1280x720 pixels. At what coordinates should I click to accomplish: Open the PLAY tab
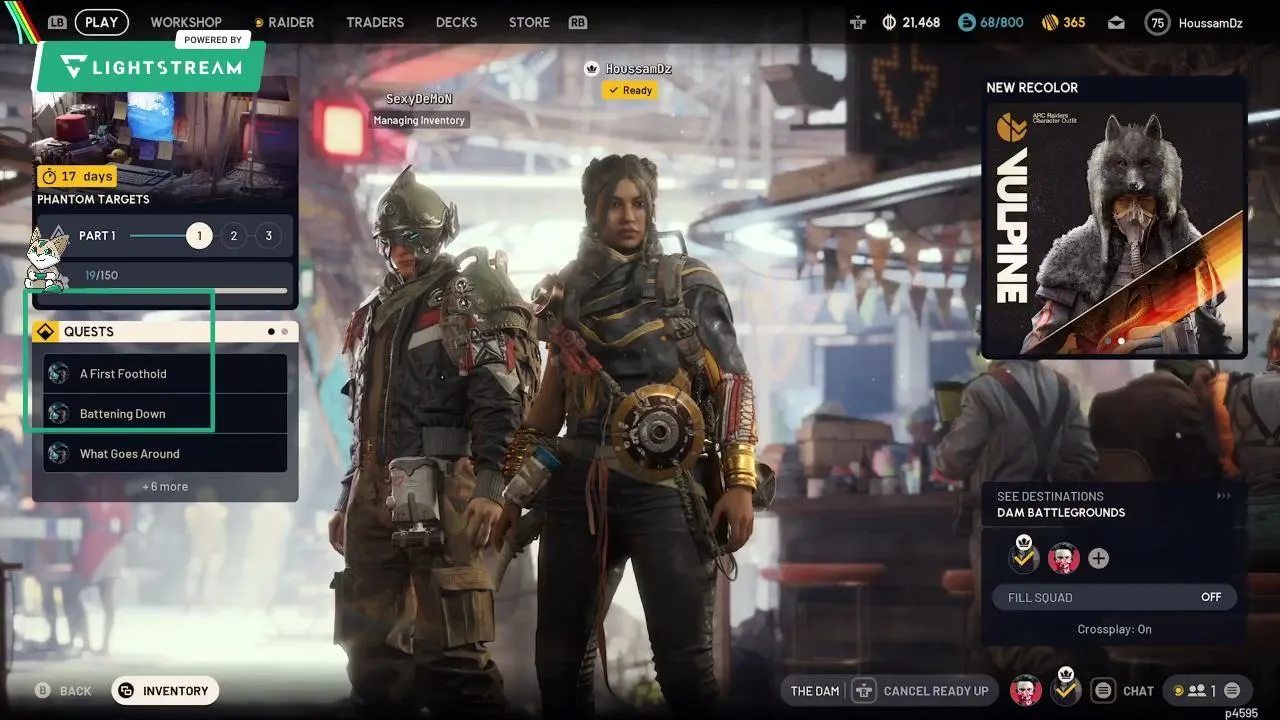101,22
